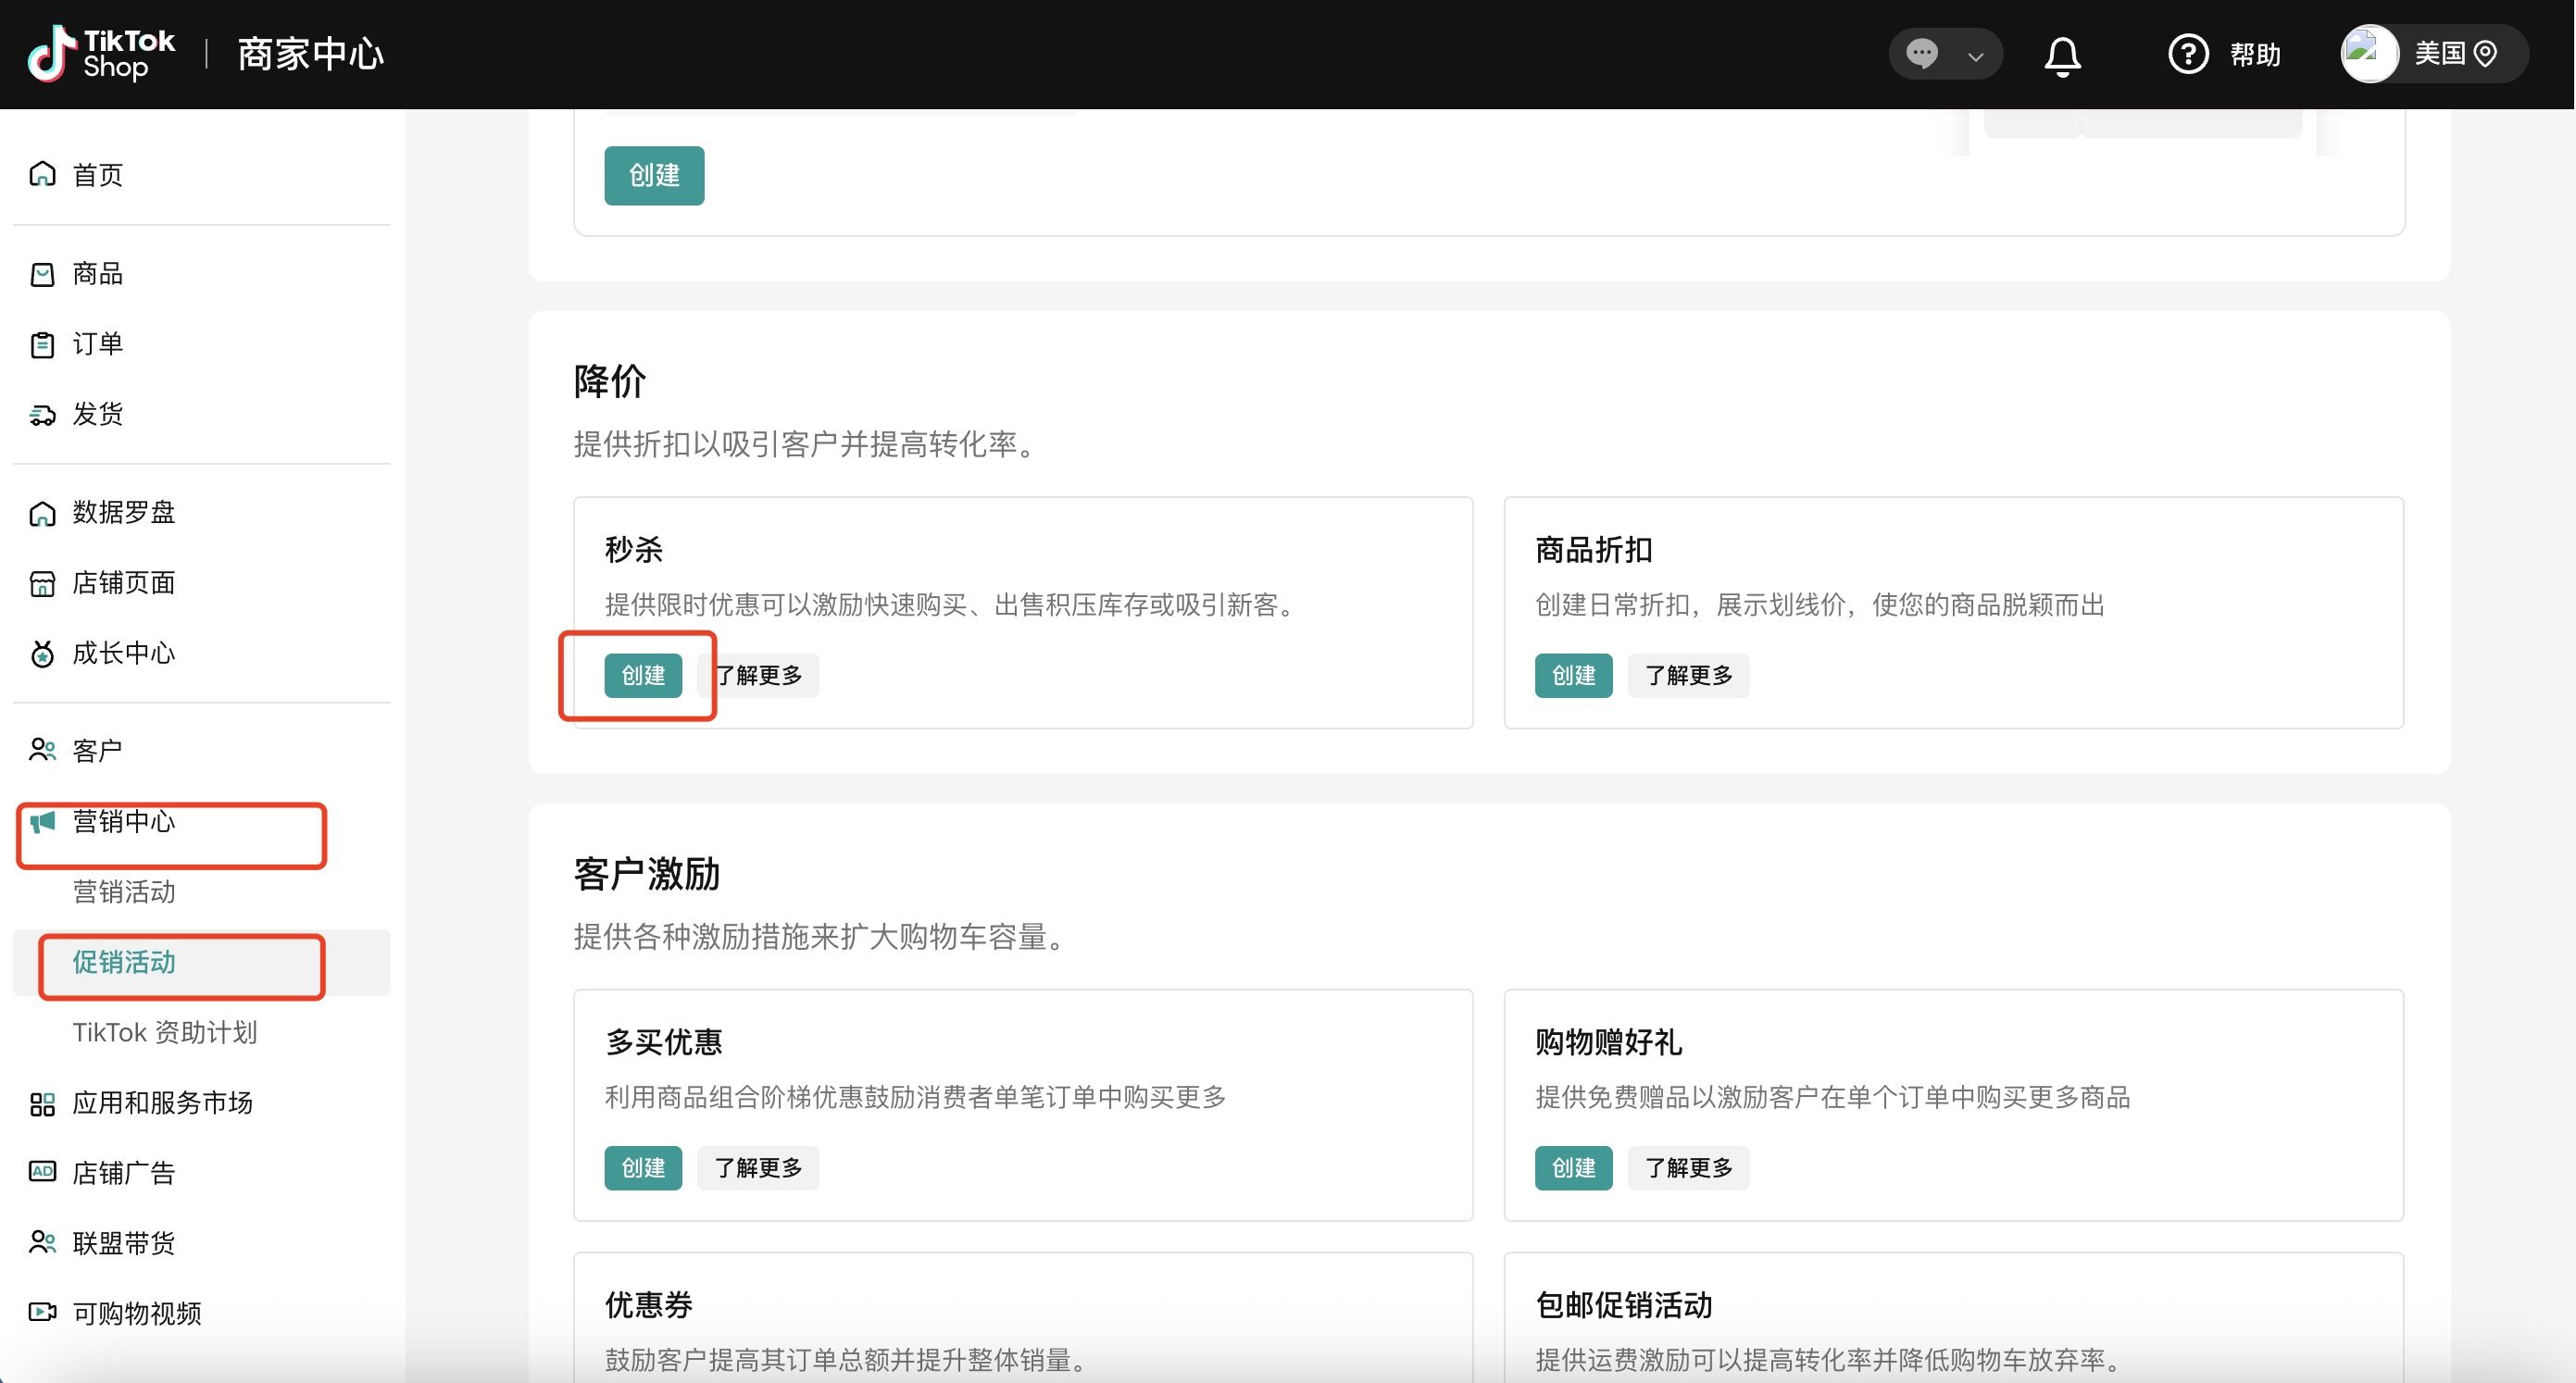Click 了解更多 under 多买优惠
Screen dimensions: 2576x1383
757,1168
